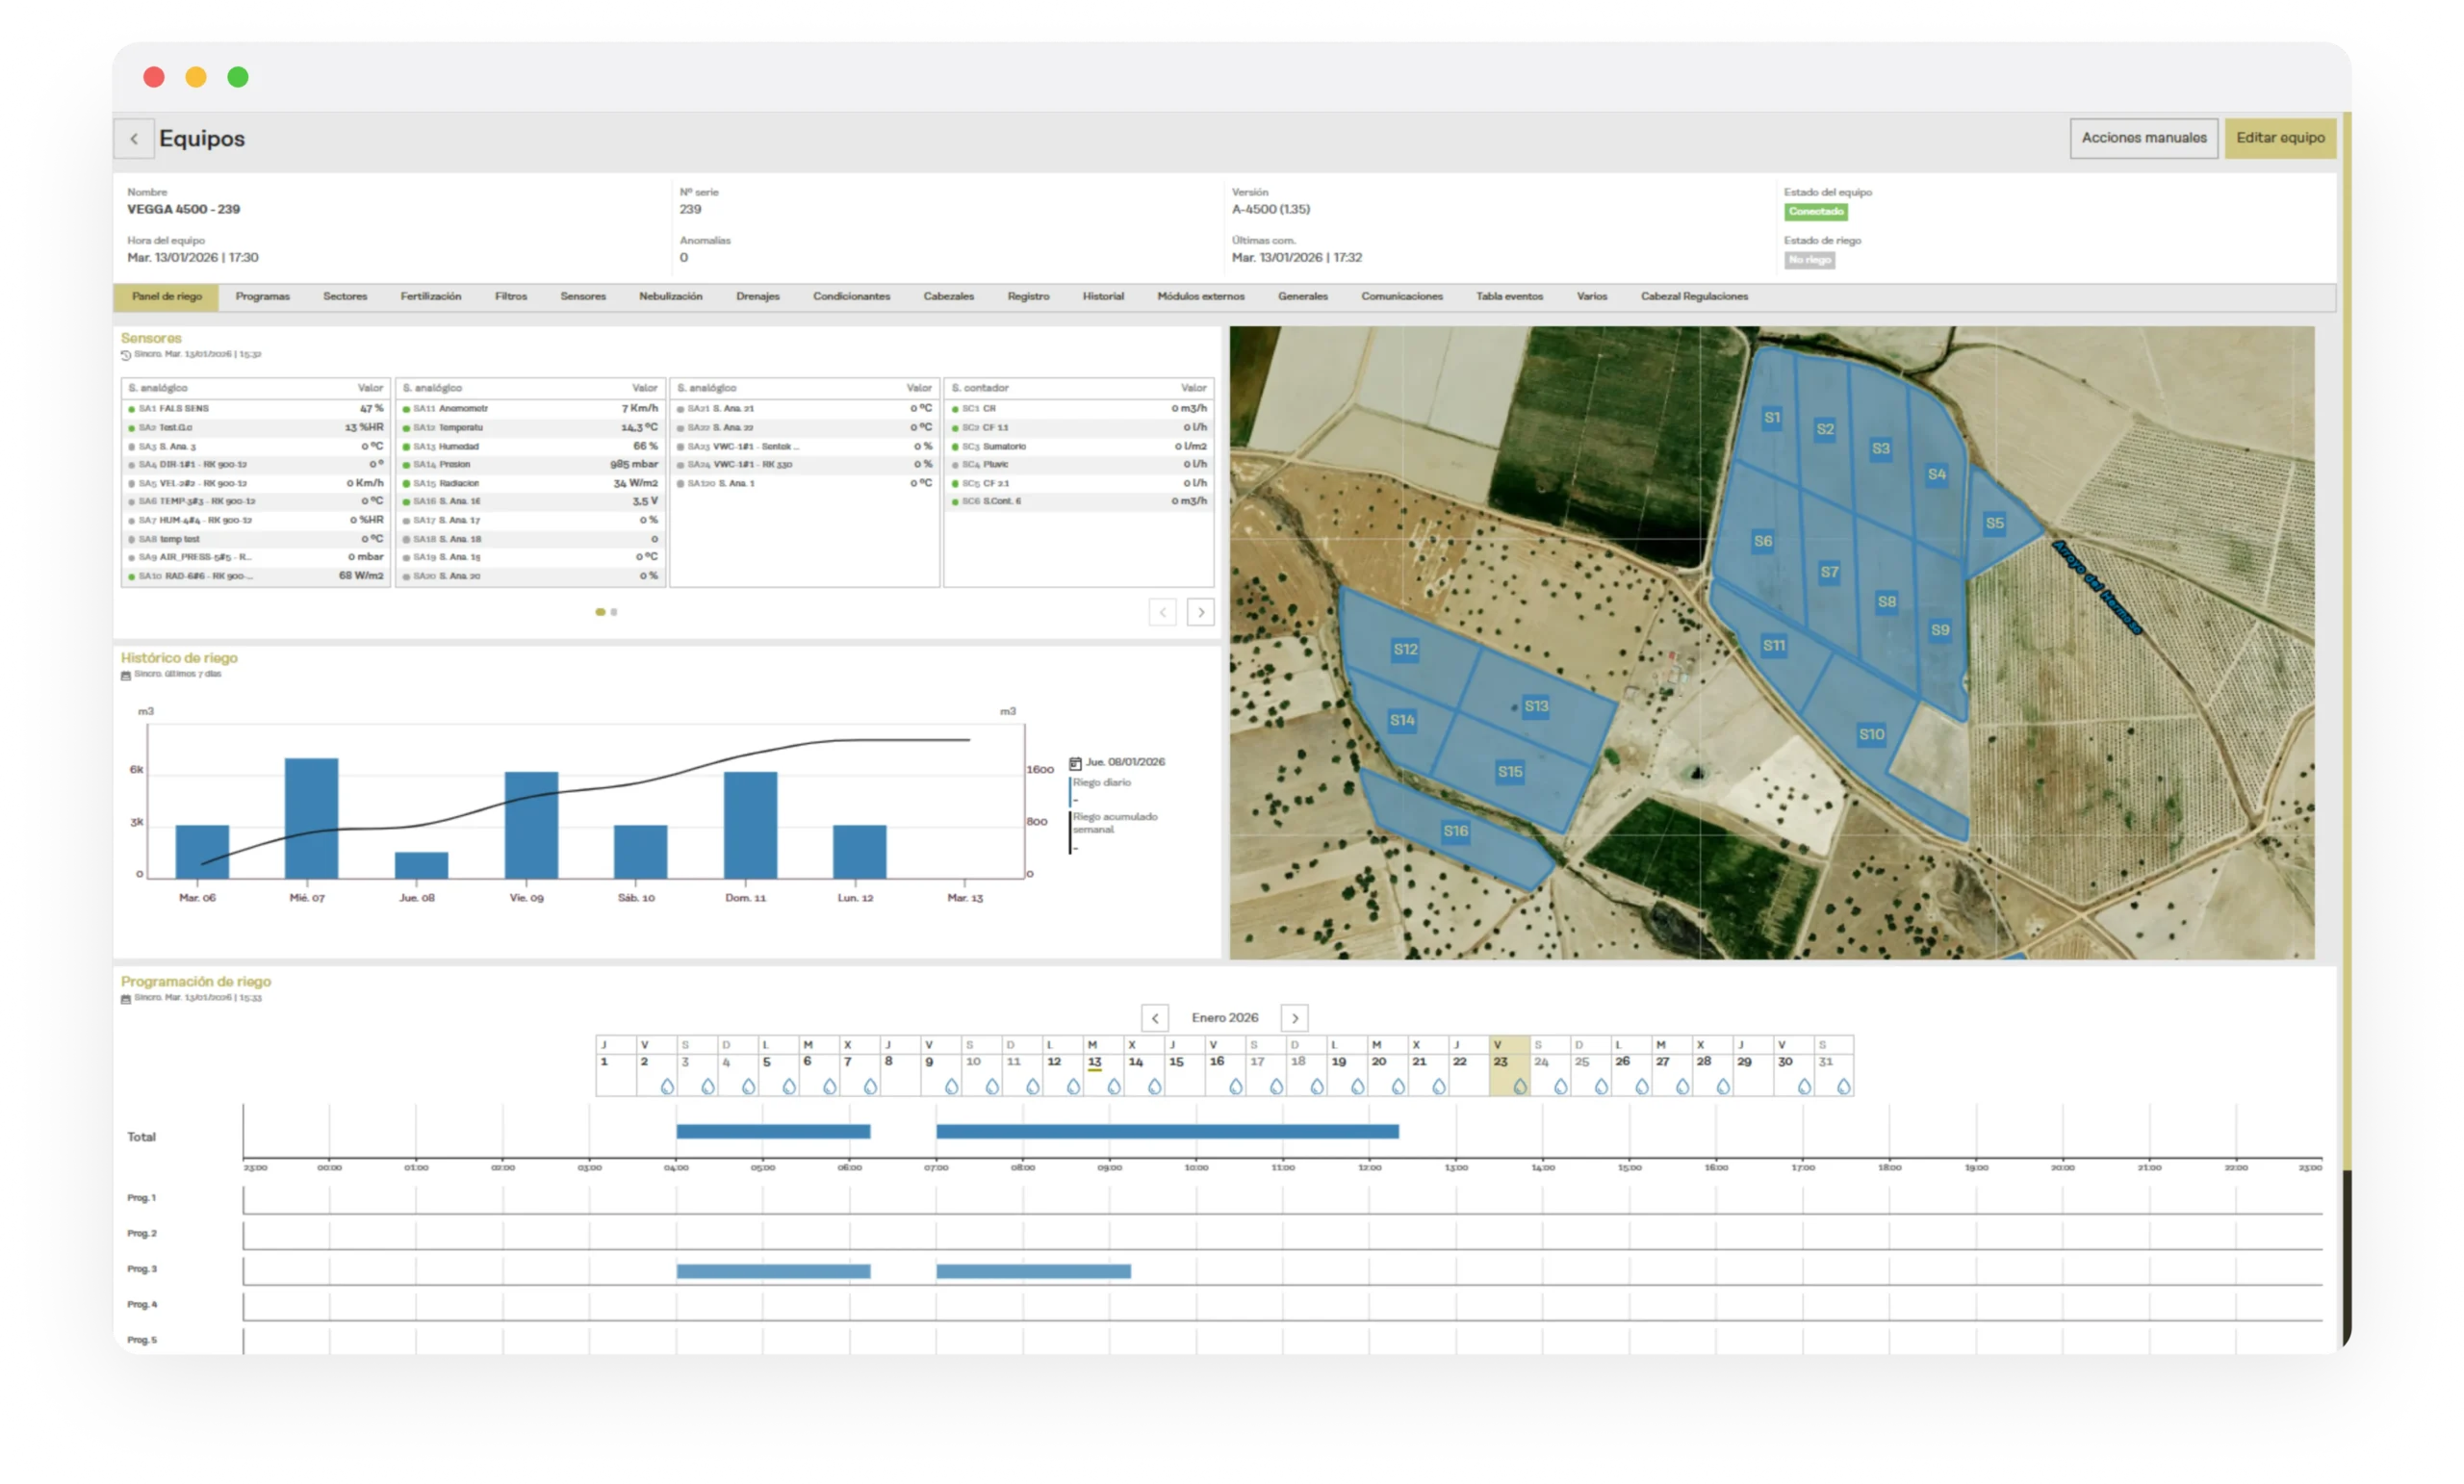Viewport: 2464px width, 1484px height.
Task: Go to next sensors page arrow
Action: click(x=1200, y=612)
